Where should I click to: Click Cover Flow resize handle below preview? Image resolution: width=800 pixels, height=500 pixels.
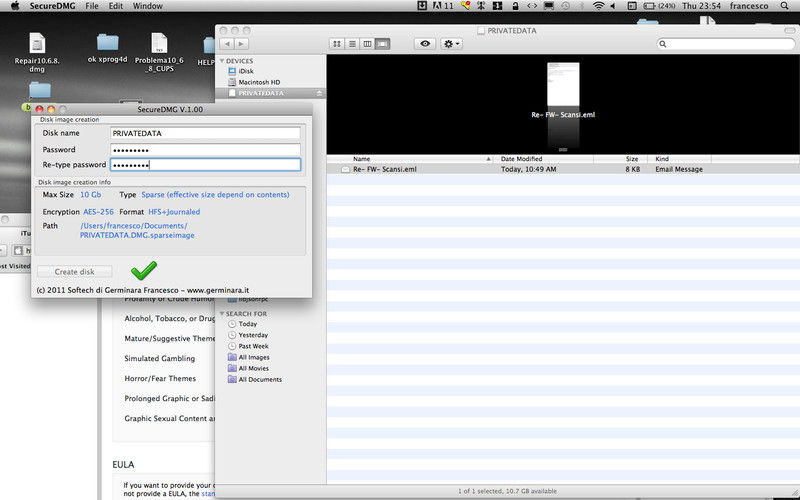click(563, 150)
